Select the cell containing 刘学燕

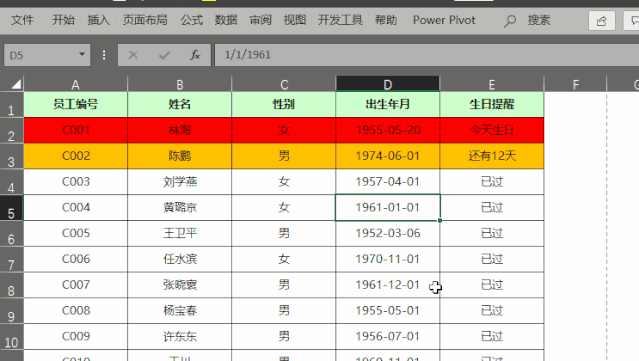coord(180,181)
